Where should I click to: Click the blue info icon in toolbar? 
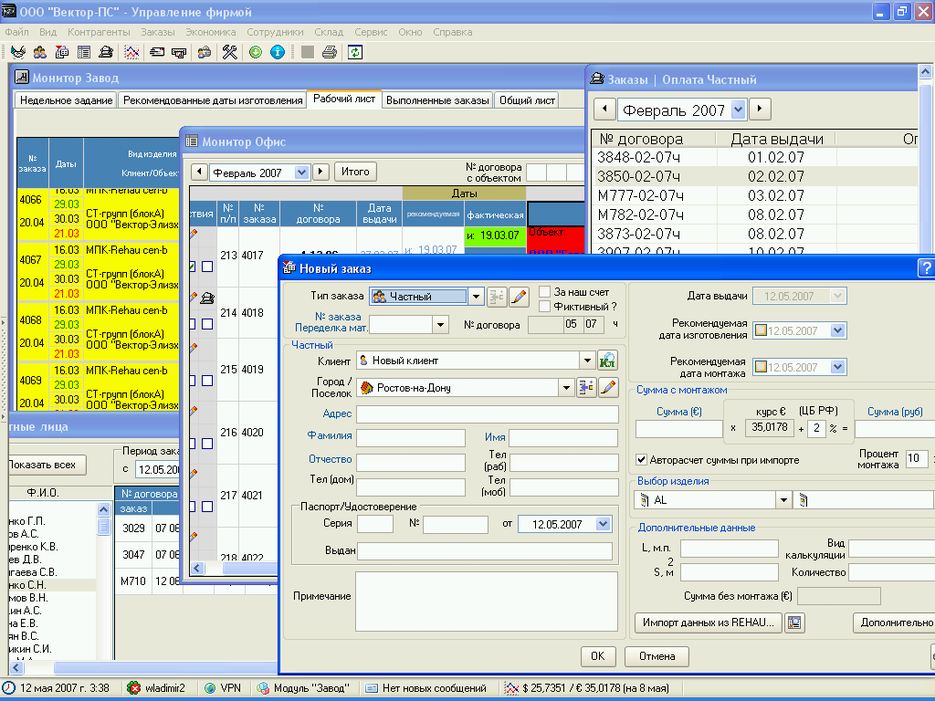[277, 52]
